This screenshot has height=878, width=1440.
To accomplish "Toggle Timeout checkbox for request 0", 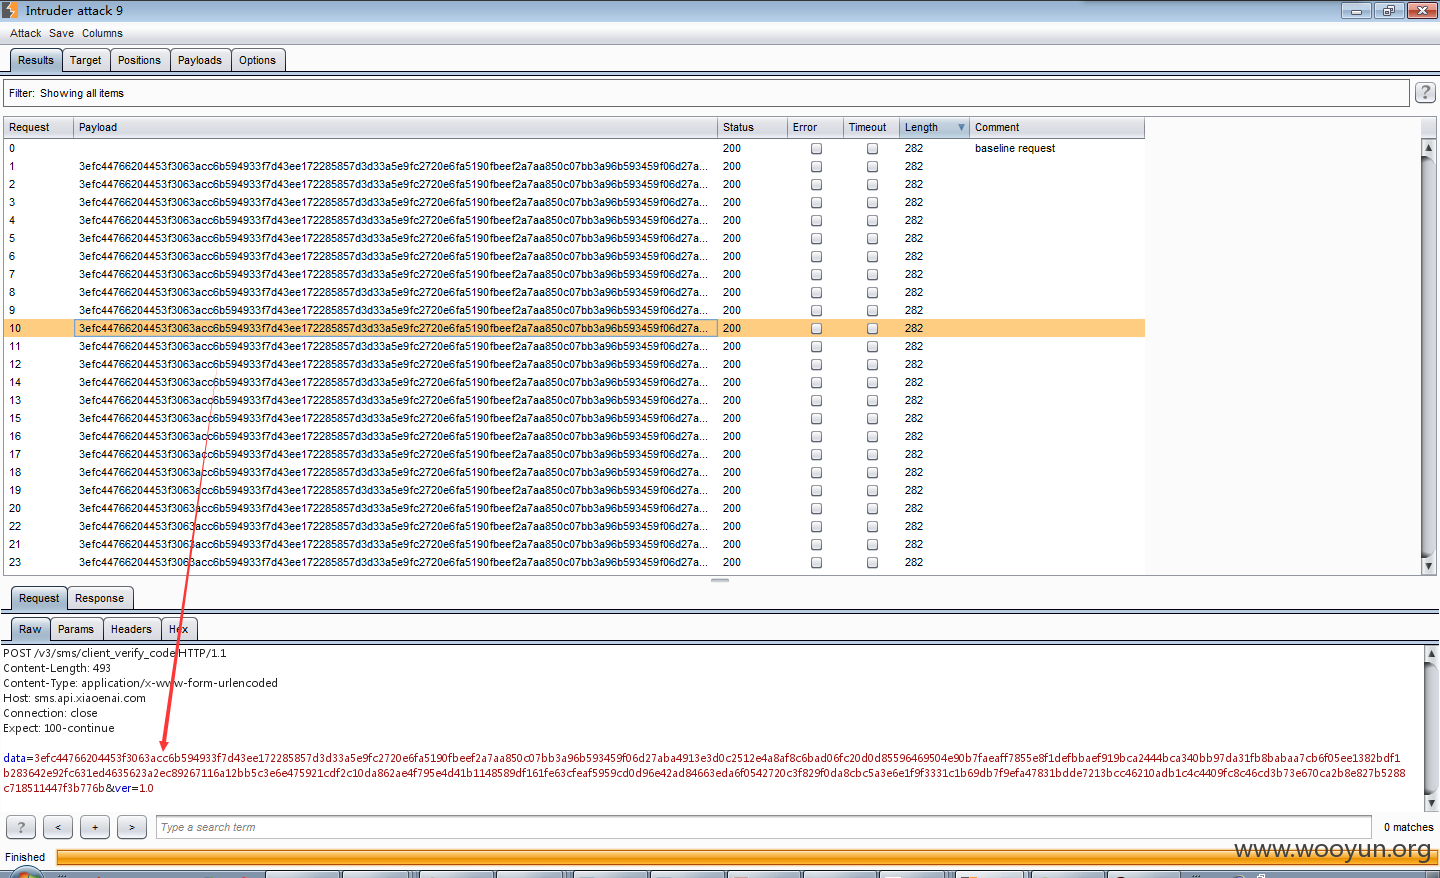I will point(872,148).
